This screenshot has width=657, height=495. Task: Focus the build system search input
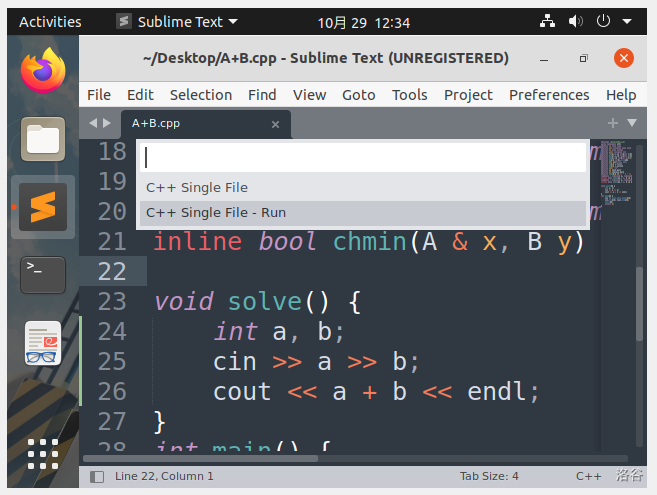click(x=362, y=157)
